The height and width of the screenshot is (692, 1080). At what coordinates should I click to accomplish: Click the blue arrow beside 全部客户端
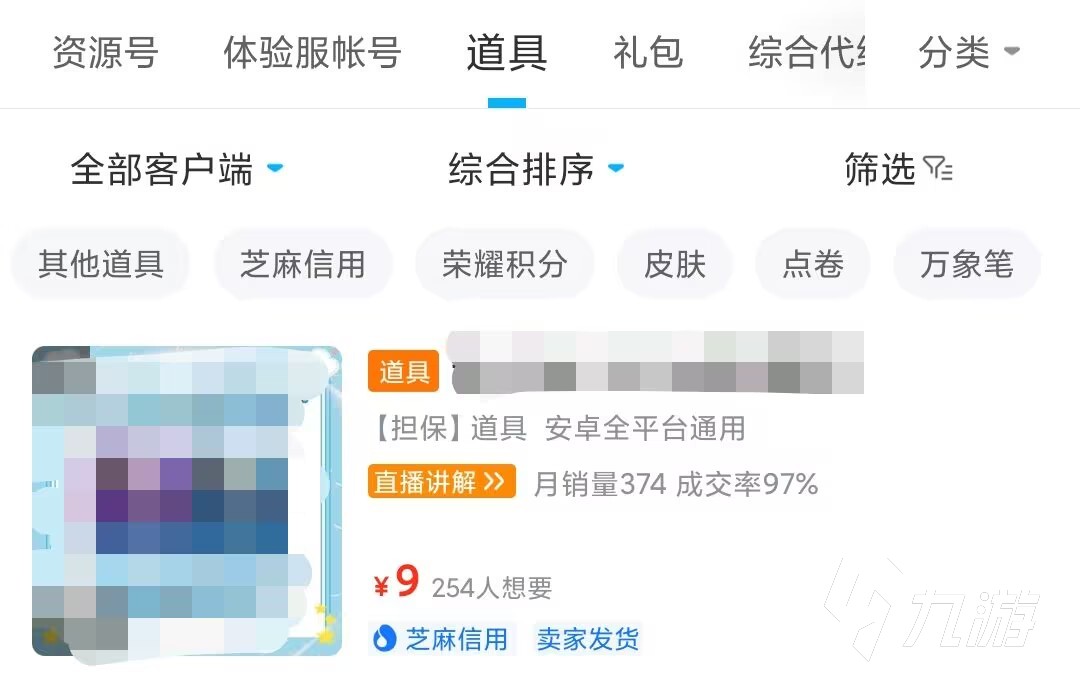pos(275,167)
